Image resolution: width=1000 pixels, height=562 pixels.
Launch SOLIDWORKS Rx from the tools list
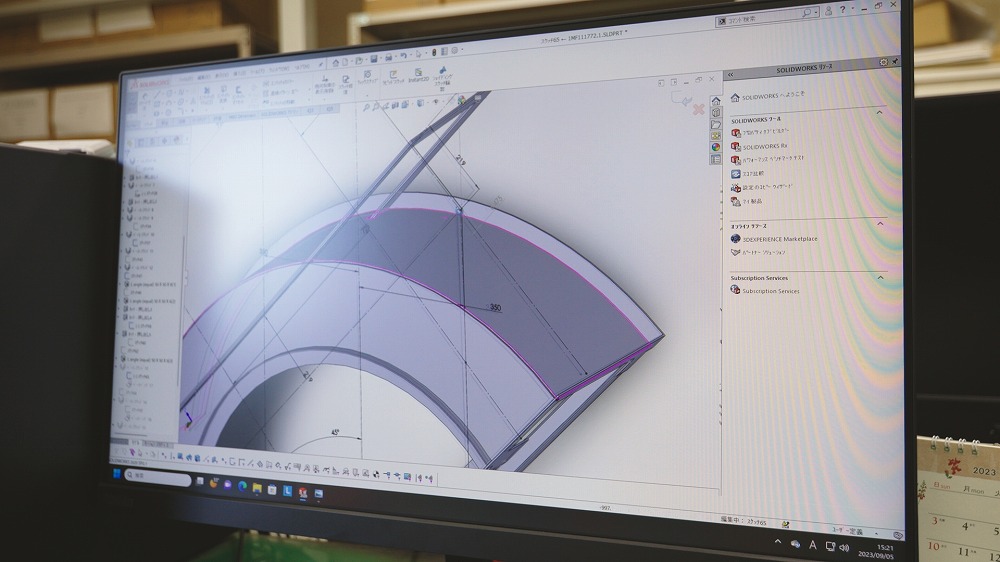[x=759, y=146]
